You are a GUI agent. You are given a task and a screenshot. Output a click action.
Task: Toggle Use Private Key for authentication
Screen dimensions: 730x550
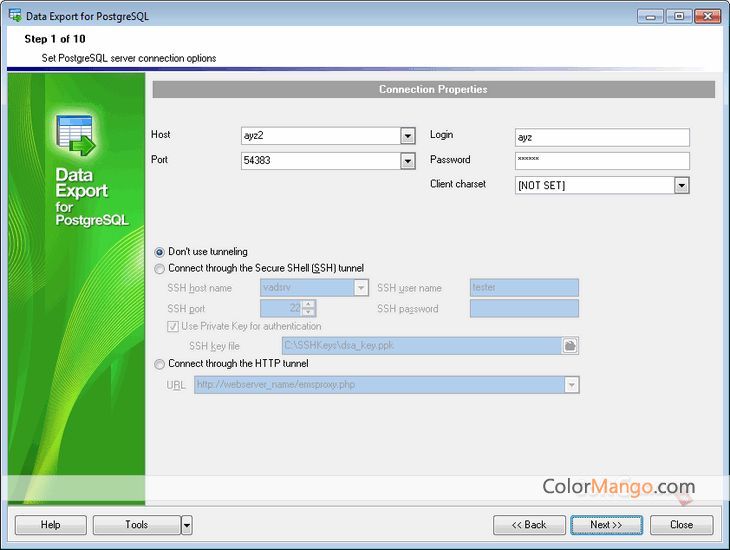click(x=173, y=326)
